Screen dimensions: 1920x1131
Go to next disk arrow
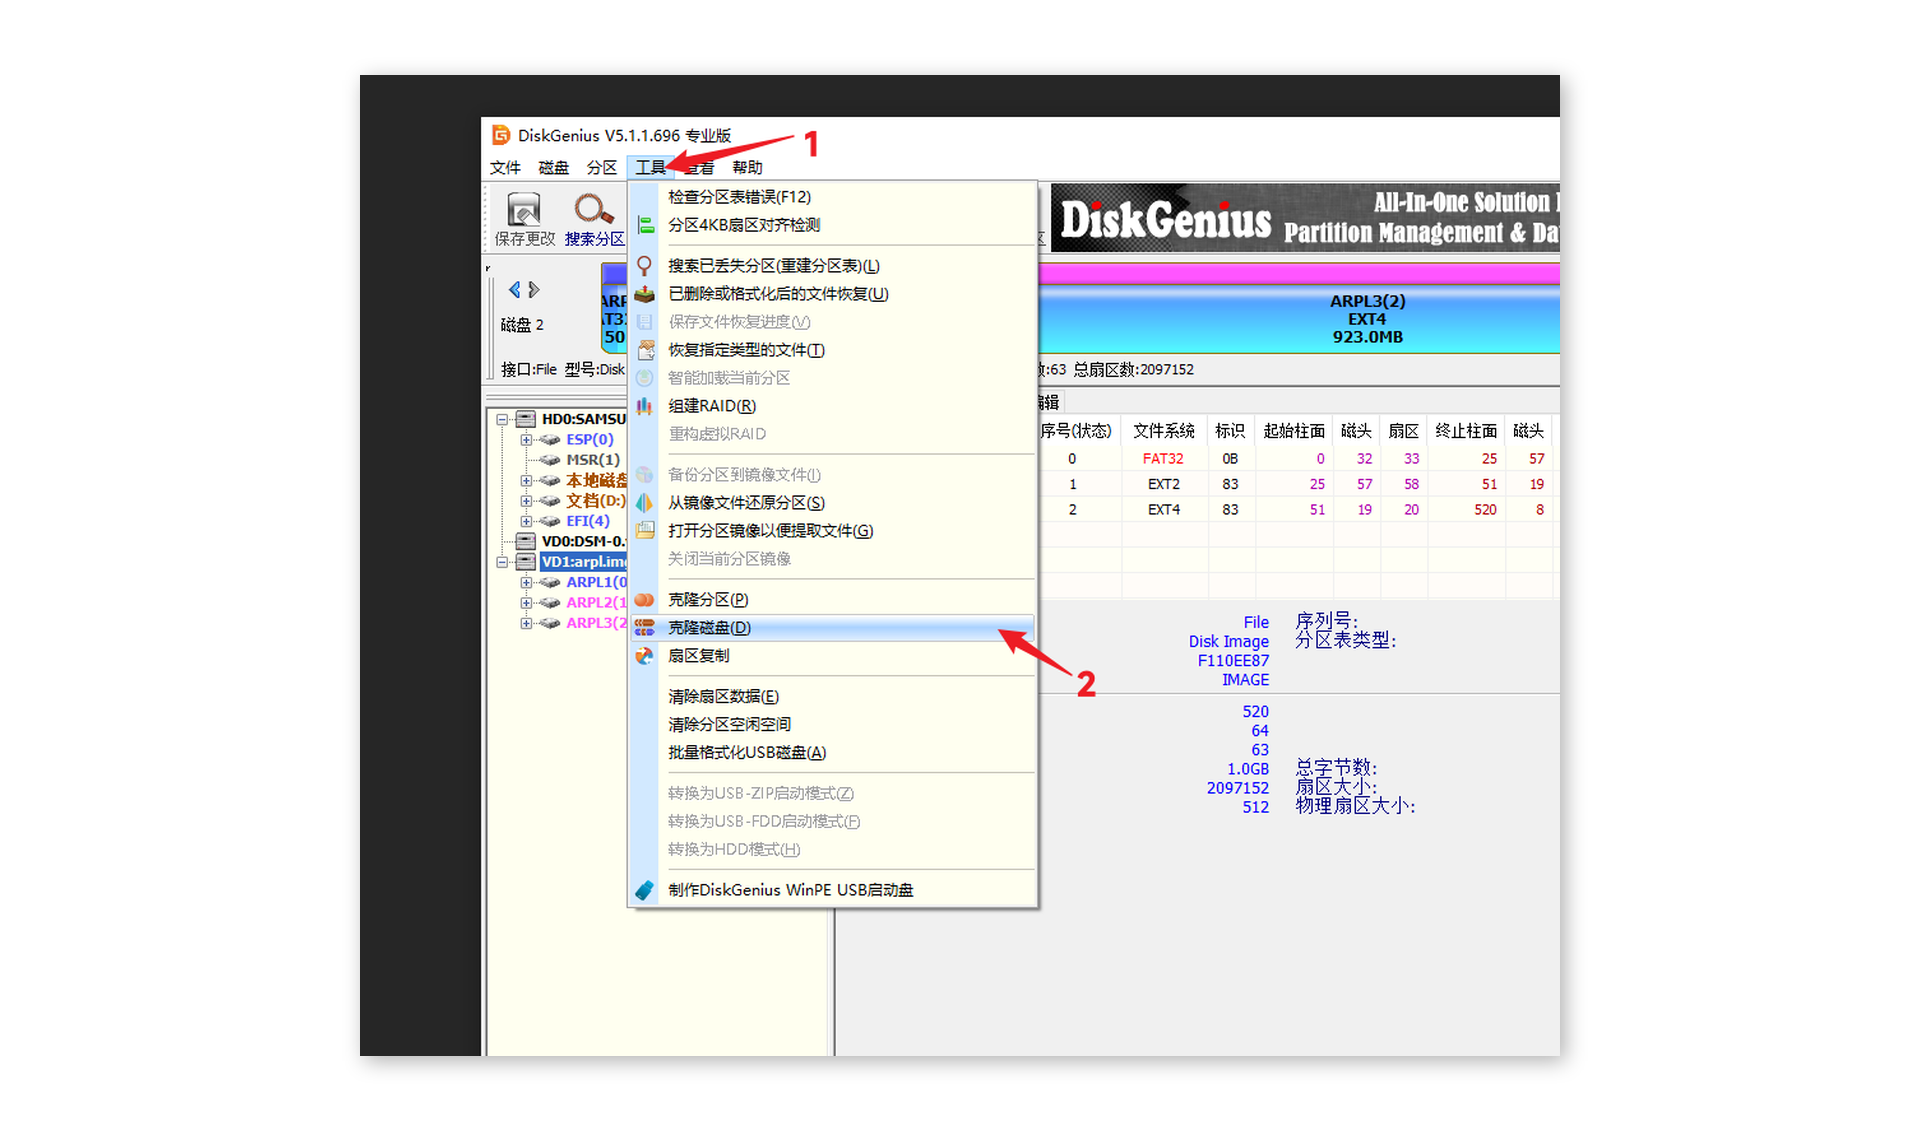click(x=534, y=290)
